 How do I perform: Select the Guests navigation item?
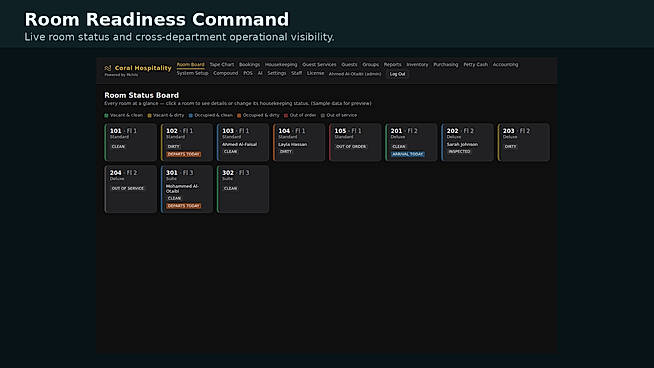(x=349, y=65)
